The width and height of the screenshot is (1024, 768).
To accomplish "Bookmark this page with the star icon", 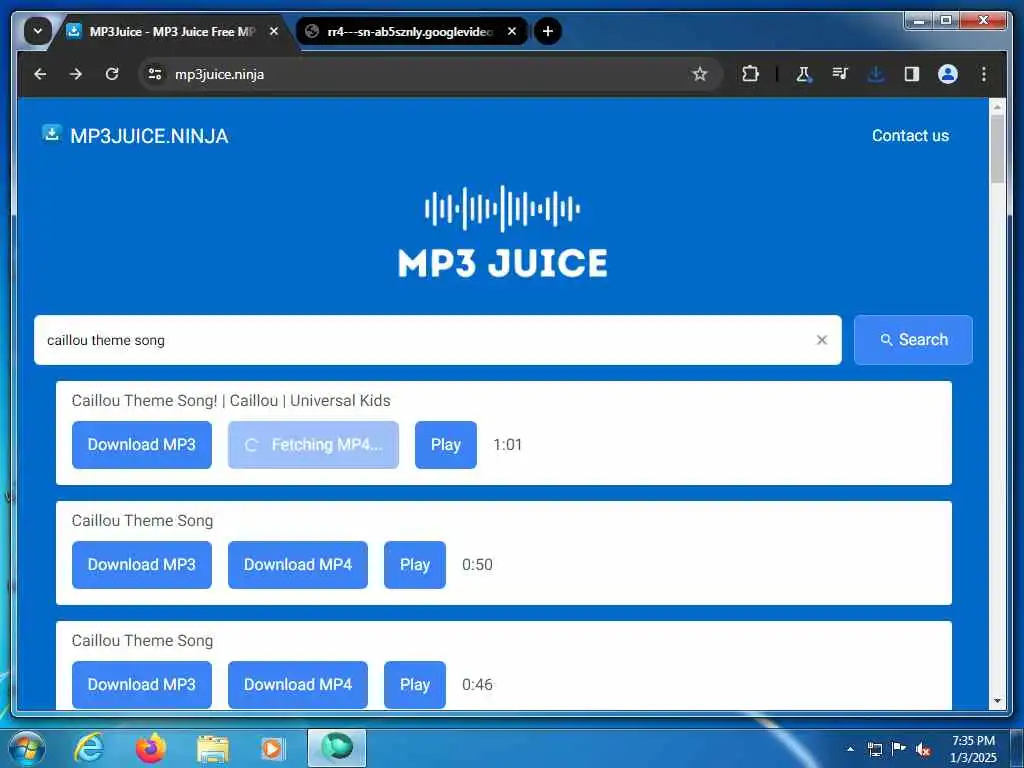I will tap(699, 74).
